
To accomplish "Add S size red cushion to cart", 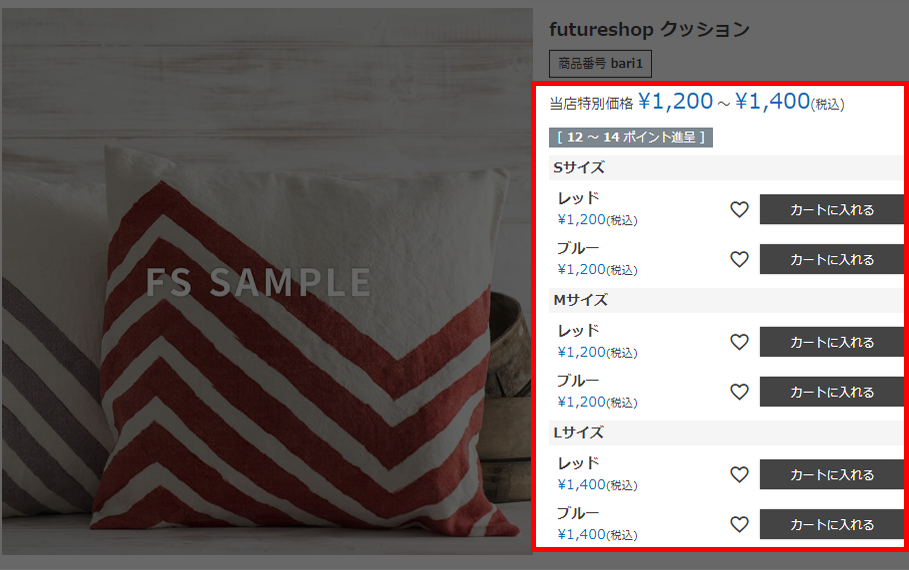I will point(832,209).
